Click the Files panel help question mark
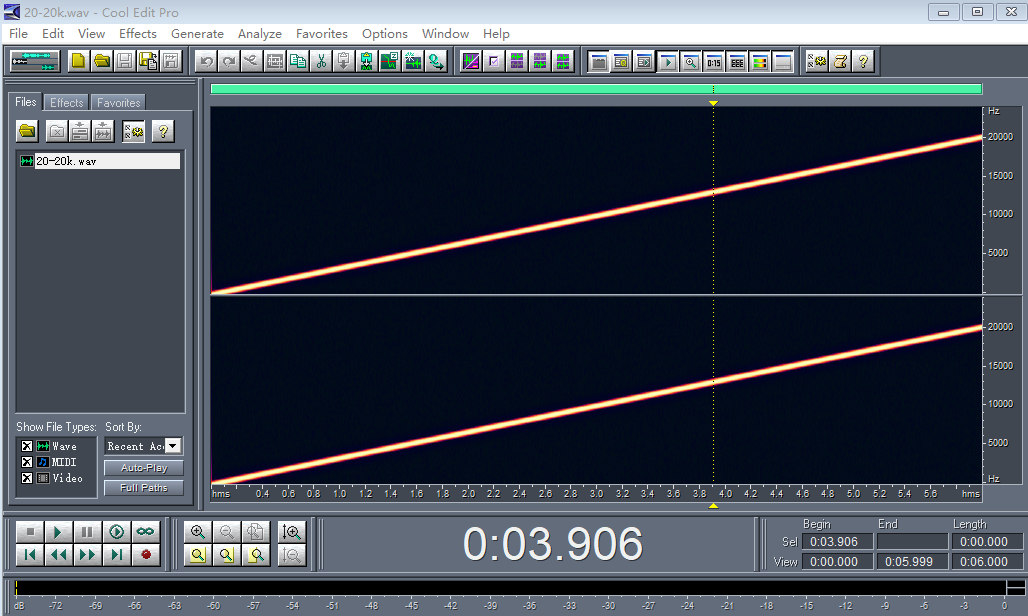 point(163,131)
